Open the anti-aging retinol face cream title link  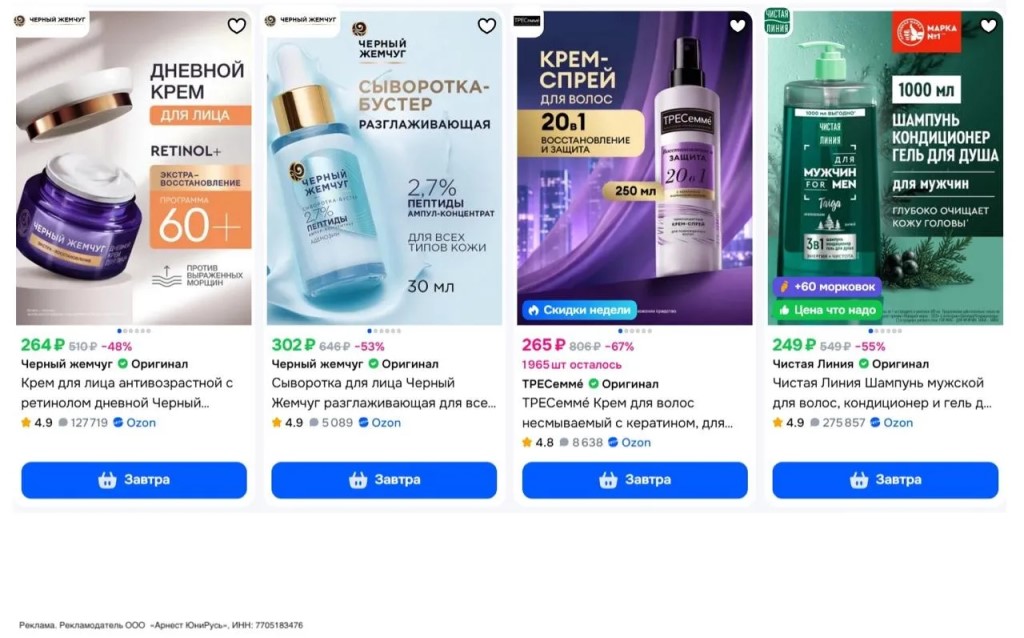pos(127,393)
